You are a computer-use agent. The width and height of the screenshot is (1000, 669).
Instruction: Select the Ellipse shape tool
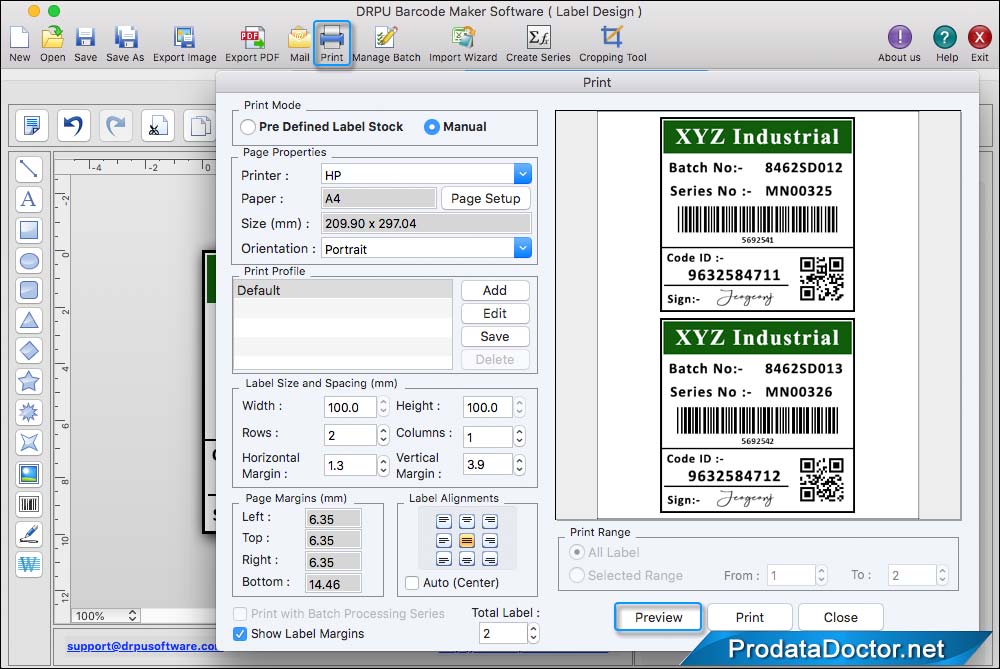coord(29,260)
